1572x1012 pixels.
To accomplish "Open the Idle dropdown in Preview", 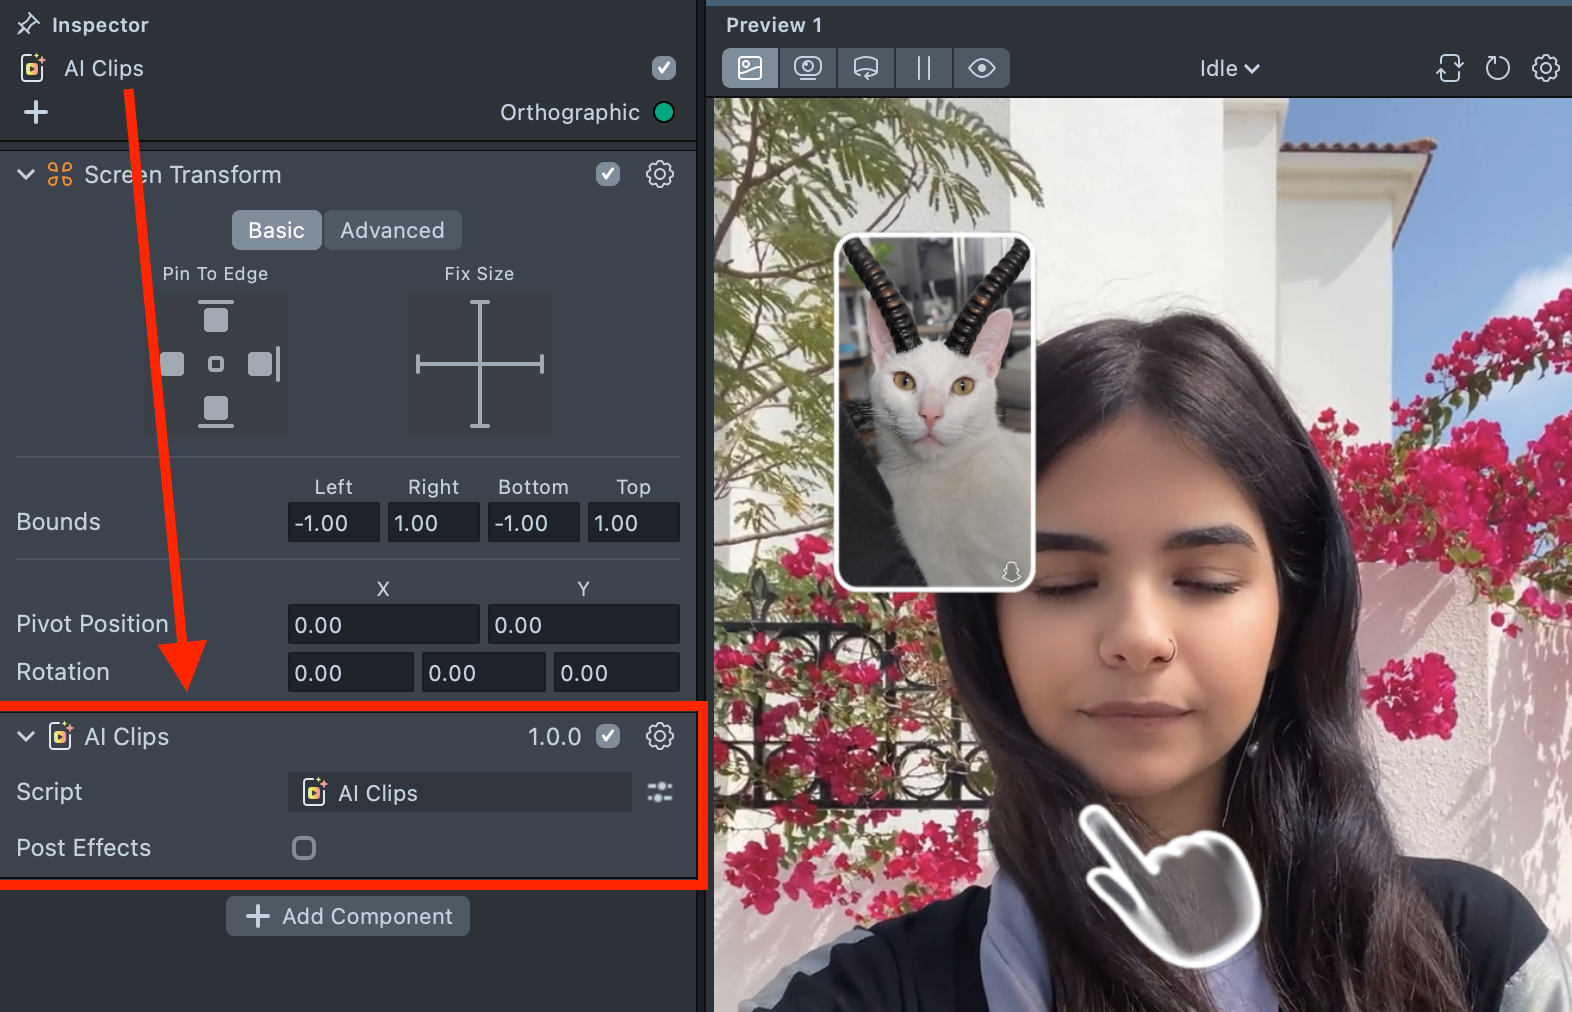I will [1229, 68].
